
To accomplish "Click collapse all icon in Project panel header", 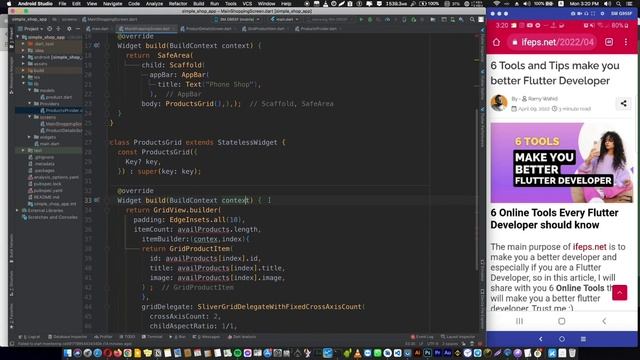I will coord(58,29).
